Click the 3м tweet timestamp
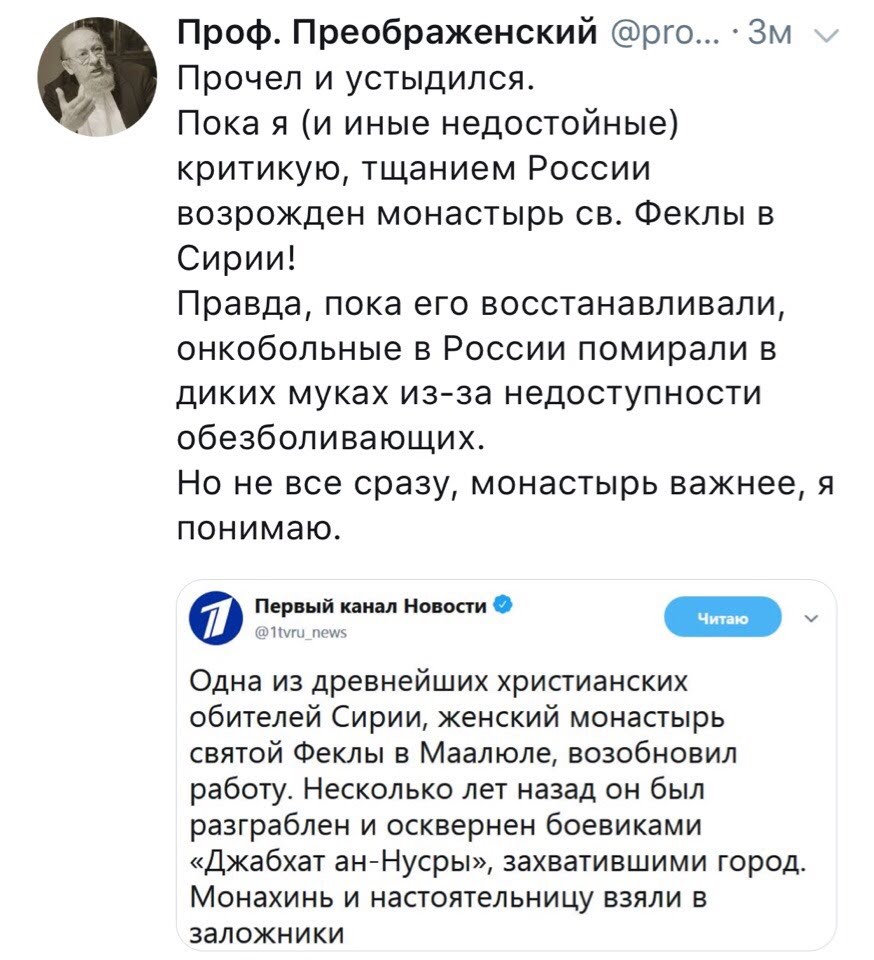Screen dimensions: 874x960 769,35
